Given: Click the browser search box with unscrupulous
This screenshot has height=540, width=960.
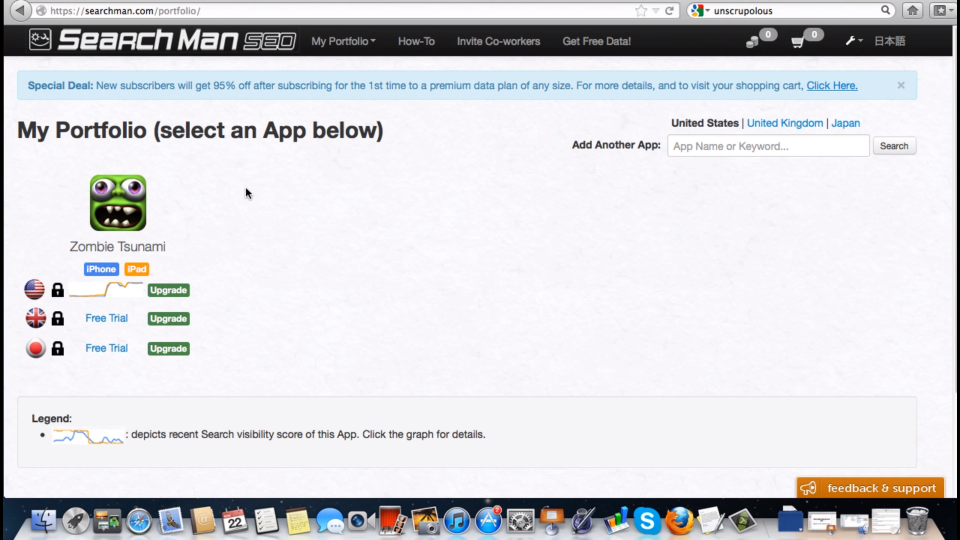Looking at the screenshot, I should tap(793, 10).
